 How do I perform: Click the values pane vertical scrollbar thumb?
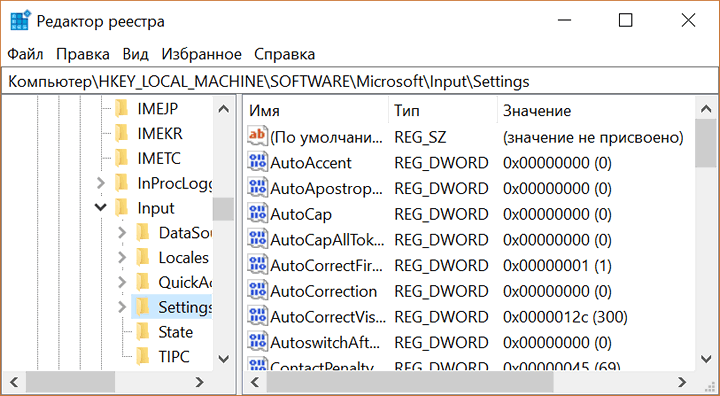[x=706, y=143]
